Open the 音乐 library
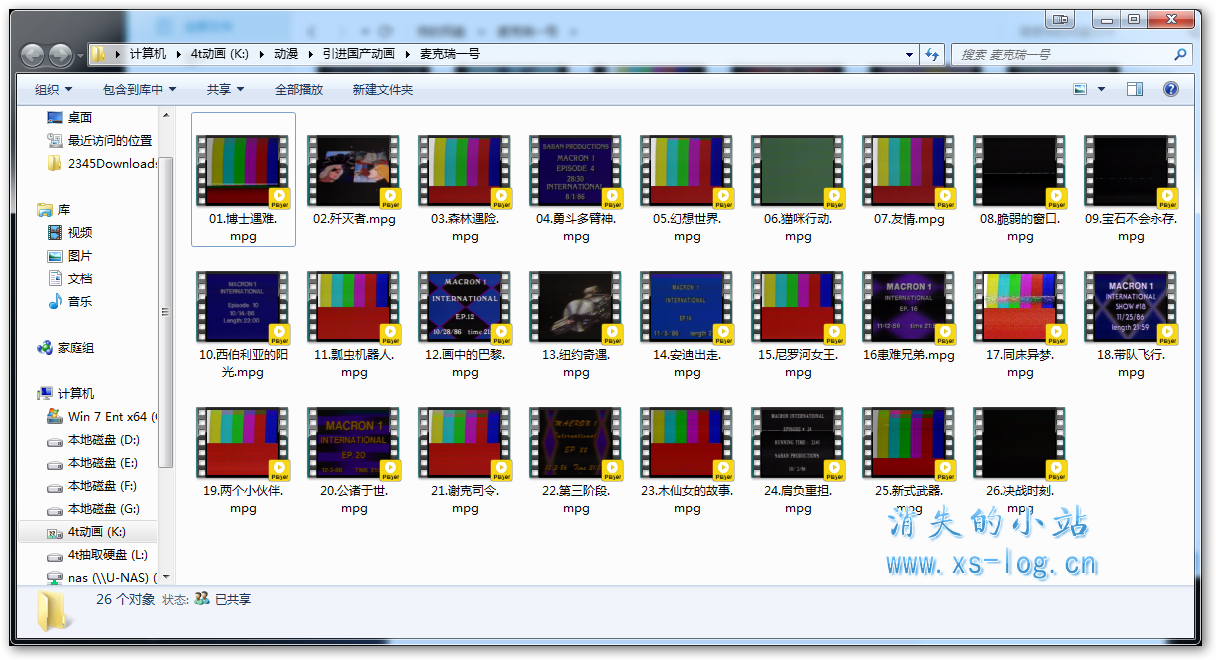The image size is (1216, 660). [70, 302]
